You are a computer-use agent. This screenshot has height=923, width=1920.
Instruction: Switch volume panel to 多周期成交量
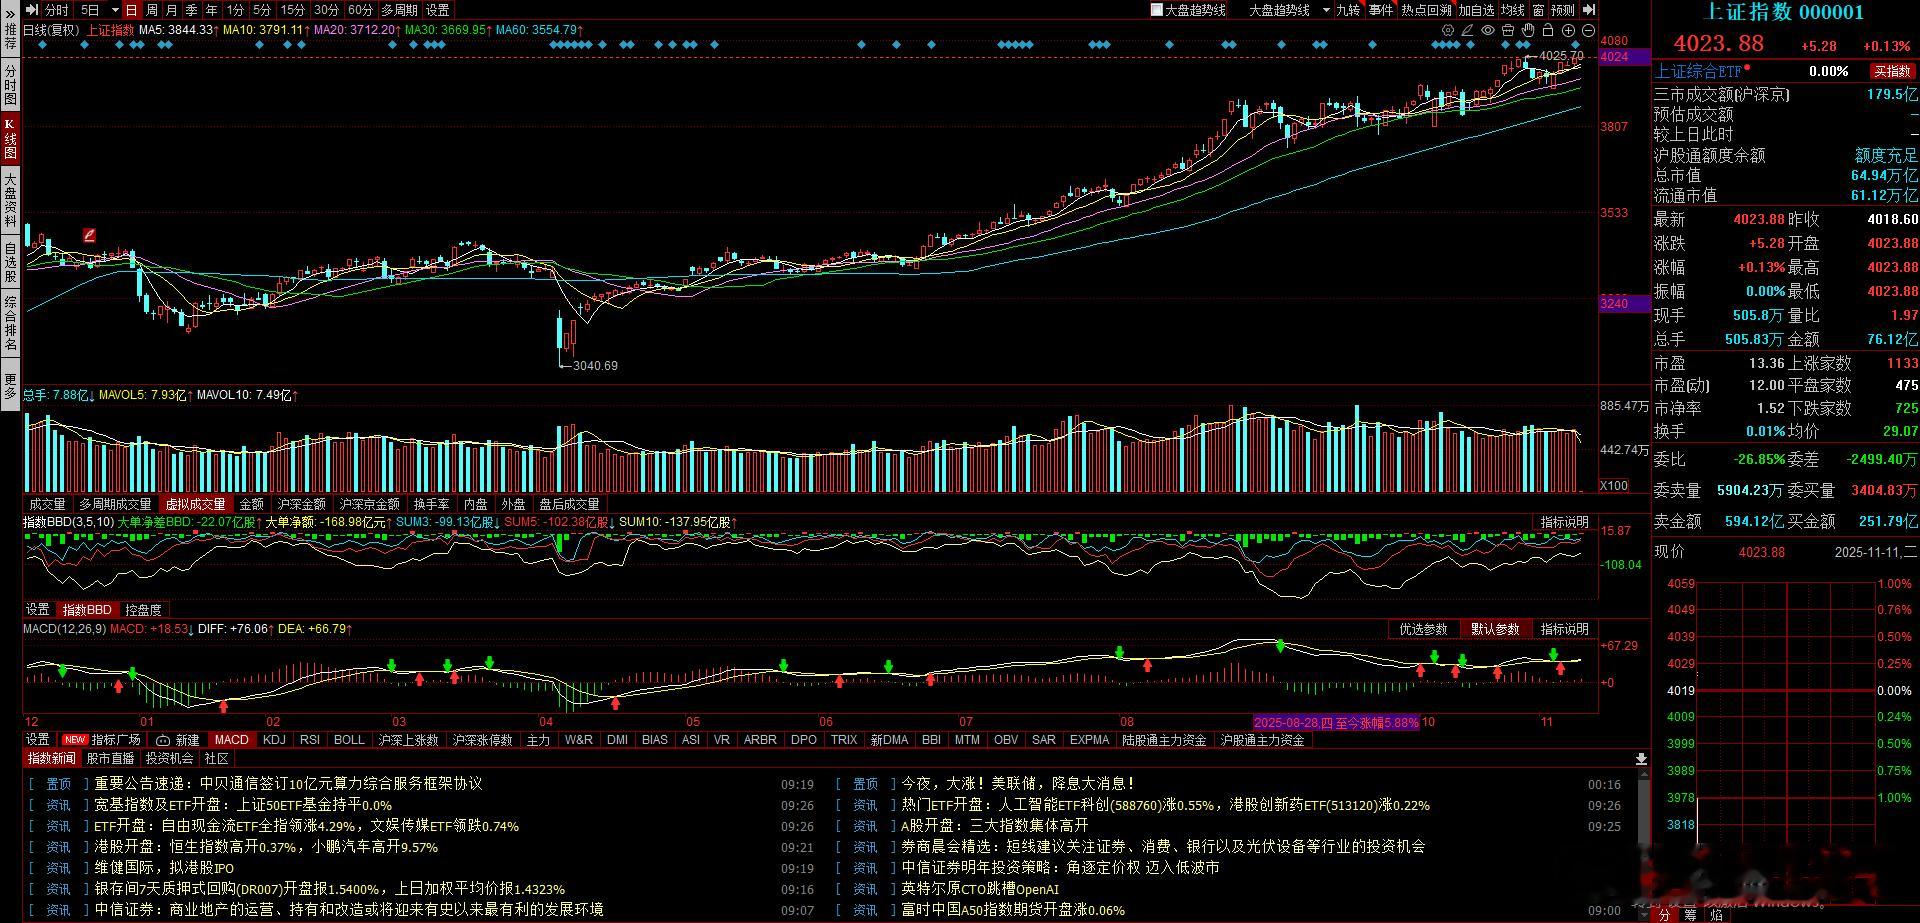point(116,504)
